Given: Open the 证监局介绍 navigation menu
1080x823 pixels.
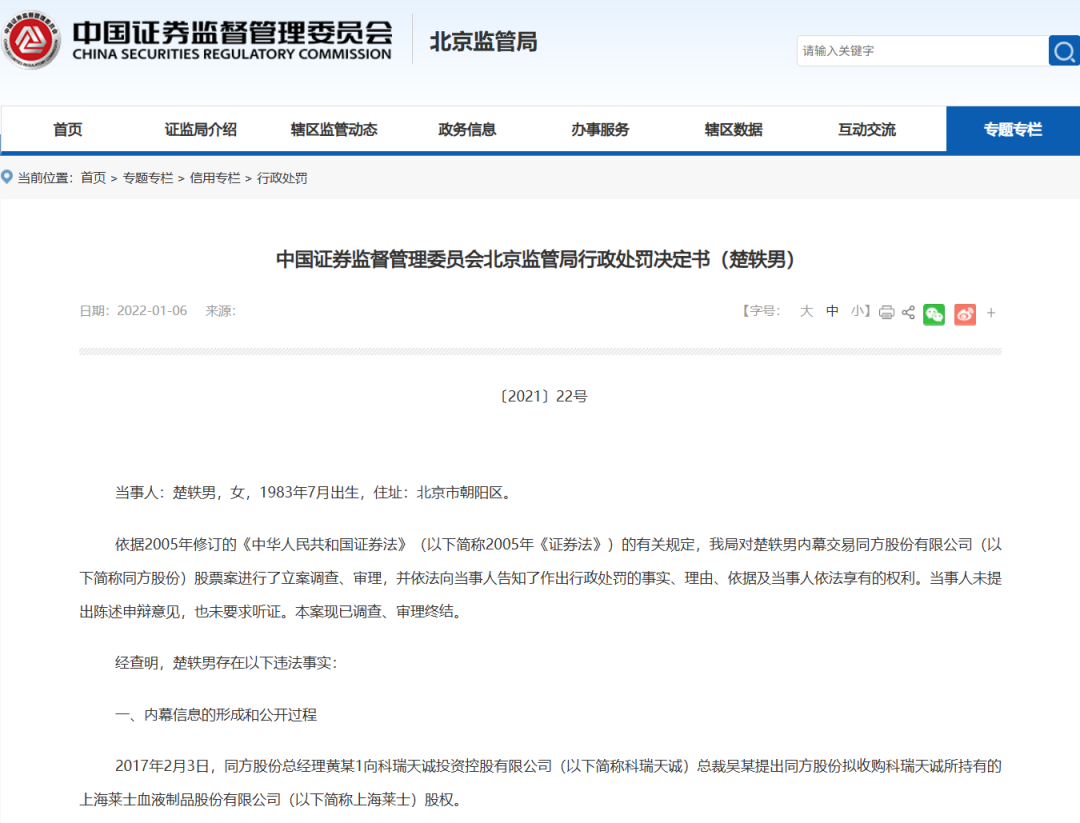Looking at the screenshot, I should coord(201,129).
